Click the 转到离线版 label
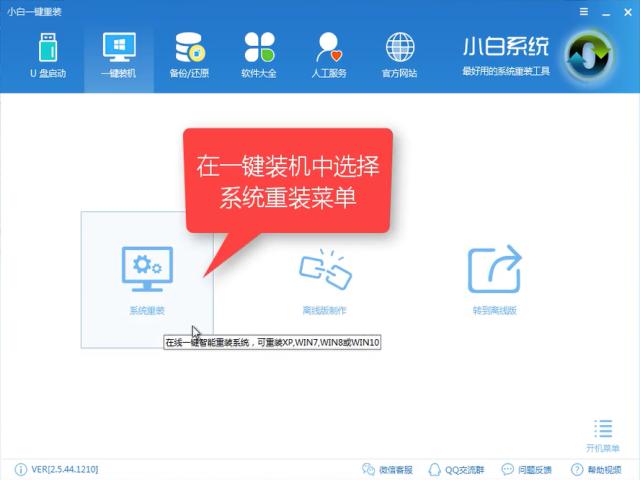The width and height of the screenshot is (640, 480). (x=495, y=311)
